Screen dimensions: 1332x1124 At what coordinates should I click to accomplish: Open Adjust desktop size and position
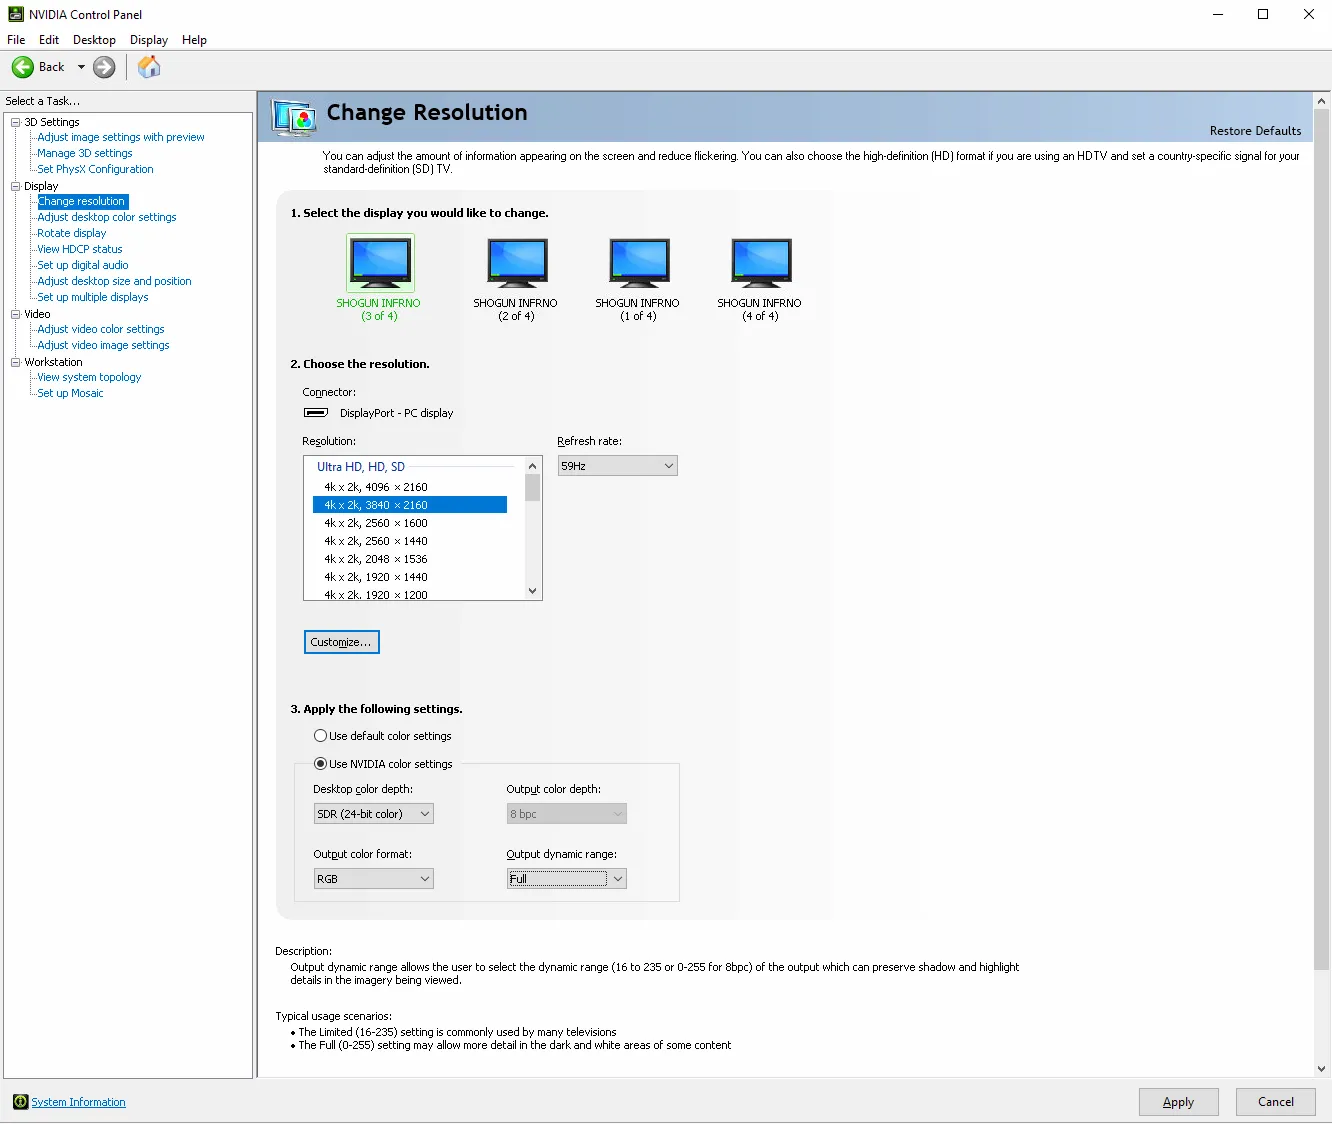(x=114, y=281)
